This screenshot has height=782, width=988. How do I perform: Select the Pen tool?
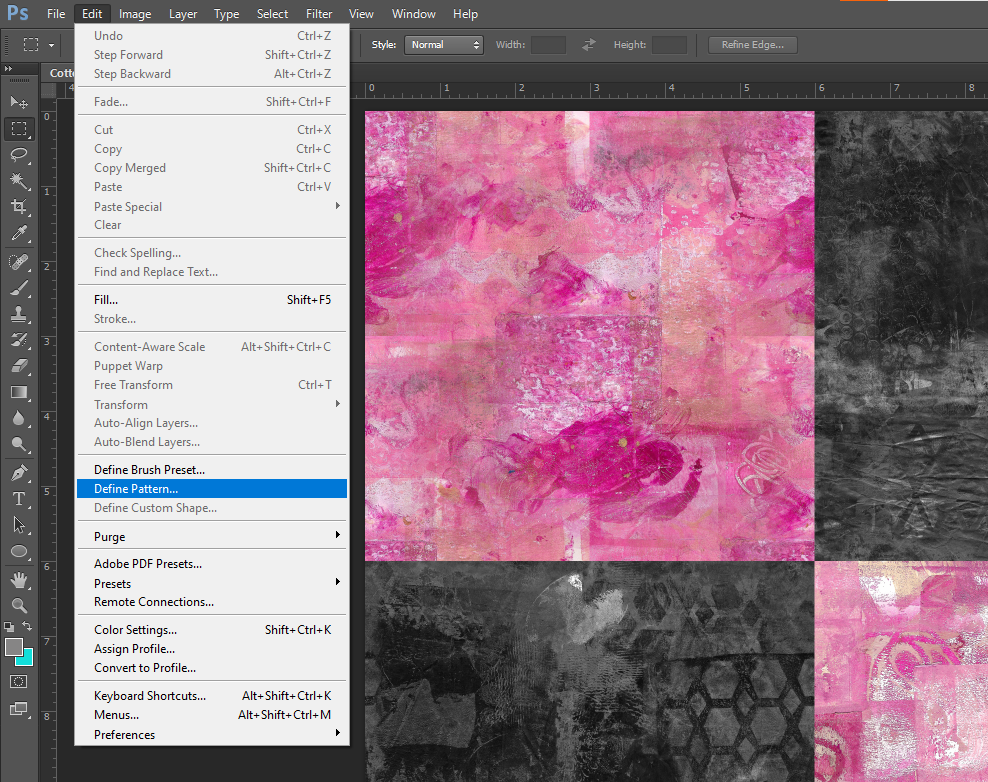coord(19,473)
